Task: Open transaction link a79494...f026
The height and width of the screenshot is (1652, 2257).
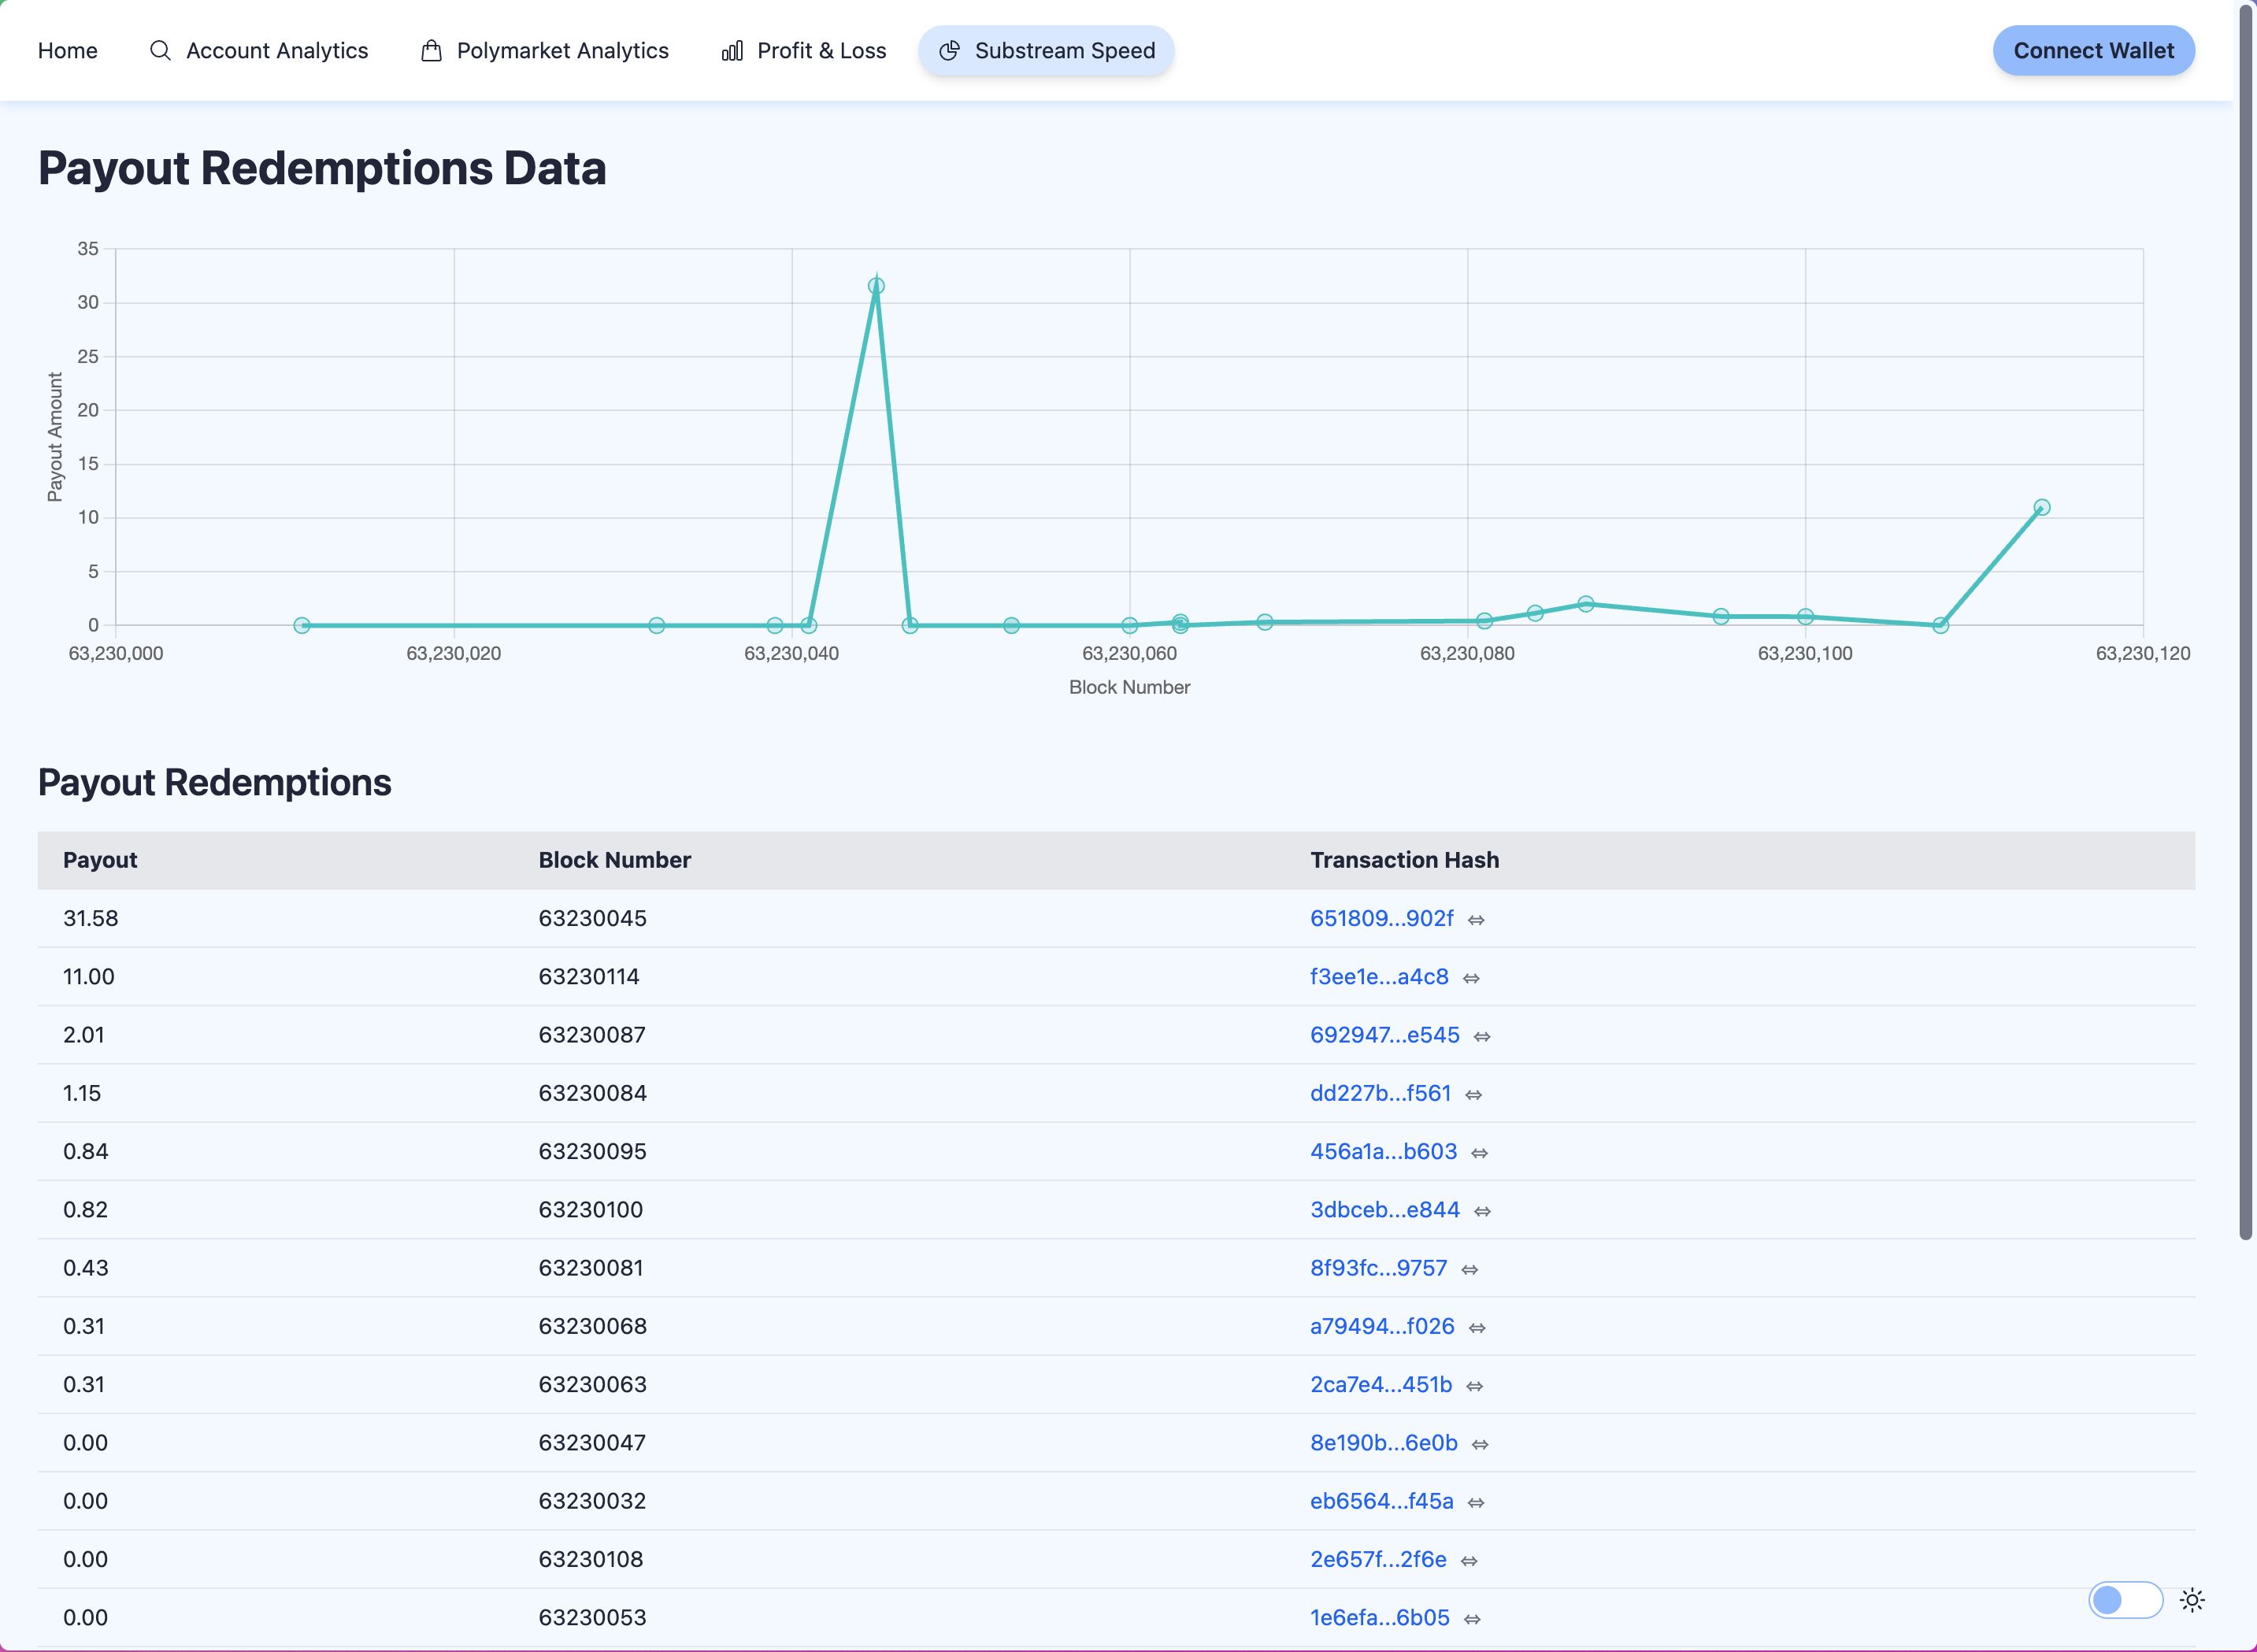Action: [1382, 1326]
